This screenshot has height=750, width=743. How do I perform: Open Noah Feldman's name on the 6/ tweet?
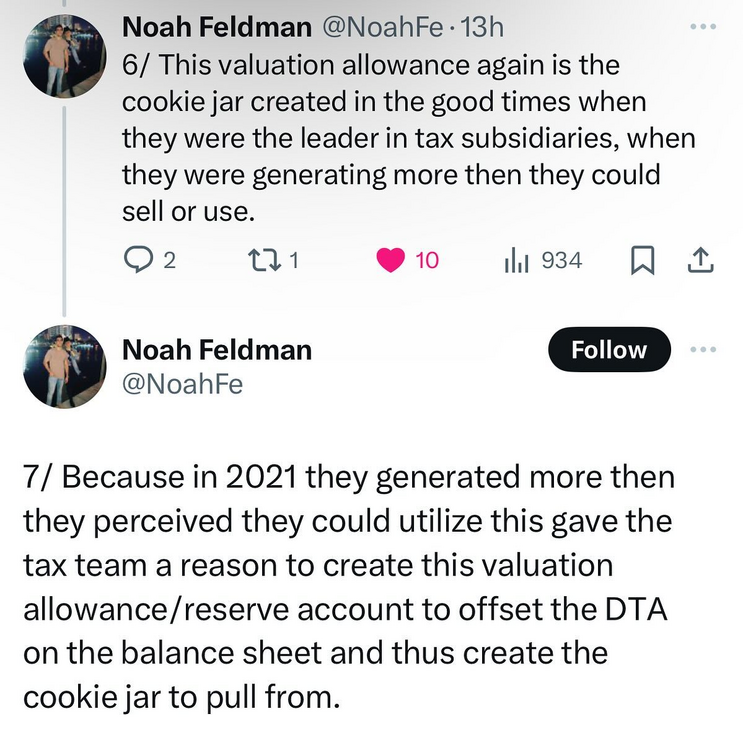click(215, 27)
